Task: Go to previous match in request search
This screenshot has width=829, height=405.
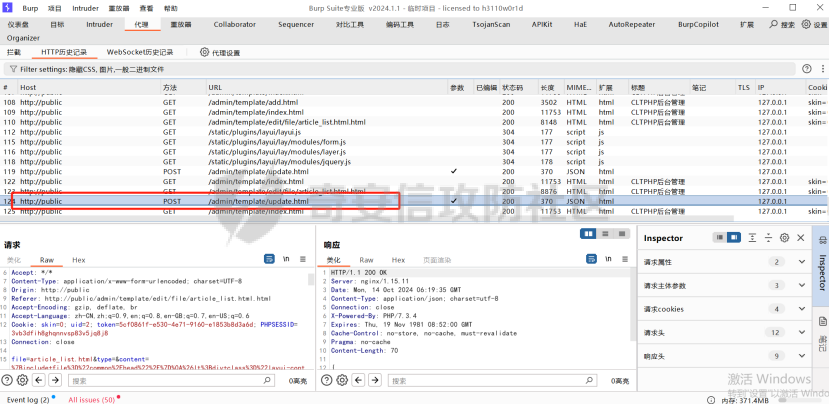Action: 39,380
